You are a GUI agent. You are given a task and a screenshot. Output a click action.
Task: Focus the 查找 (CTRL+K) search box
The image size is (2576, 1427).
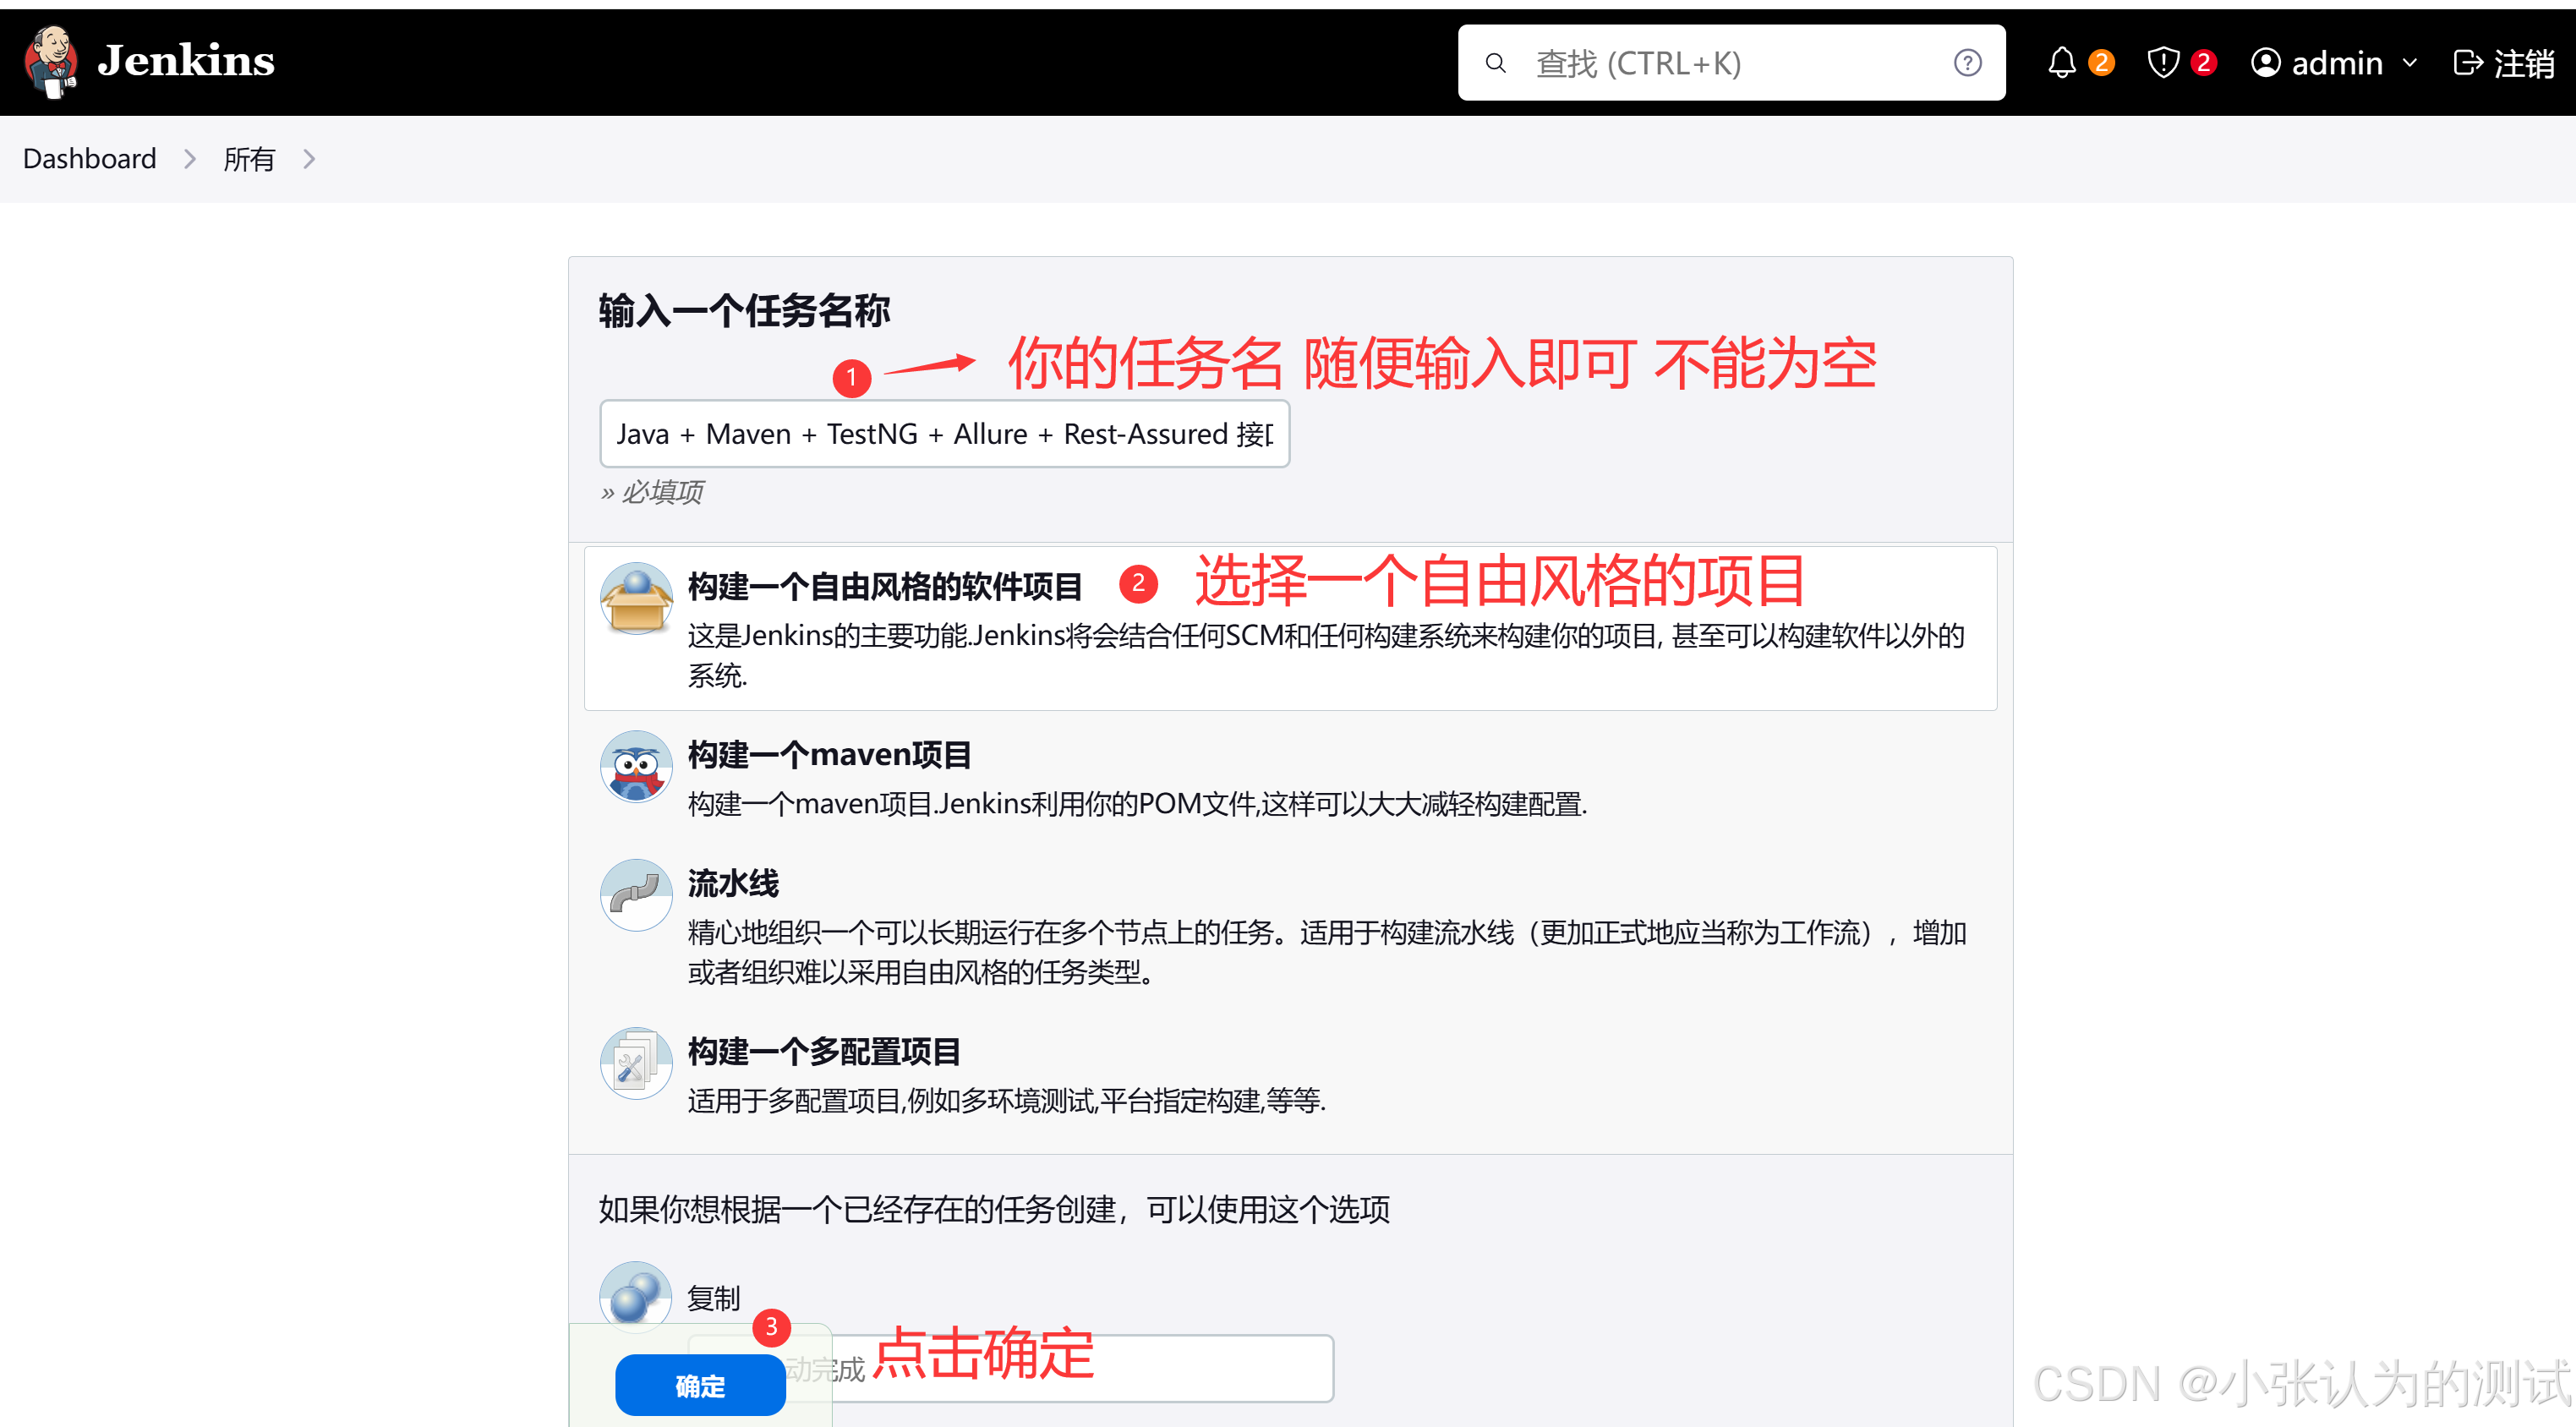1731,63
